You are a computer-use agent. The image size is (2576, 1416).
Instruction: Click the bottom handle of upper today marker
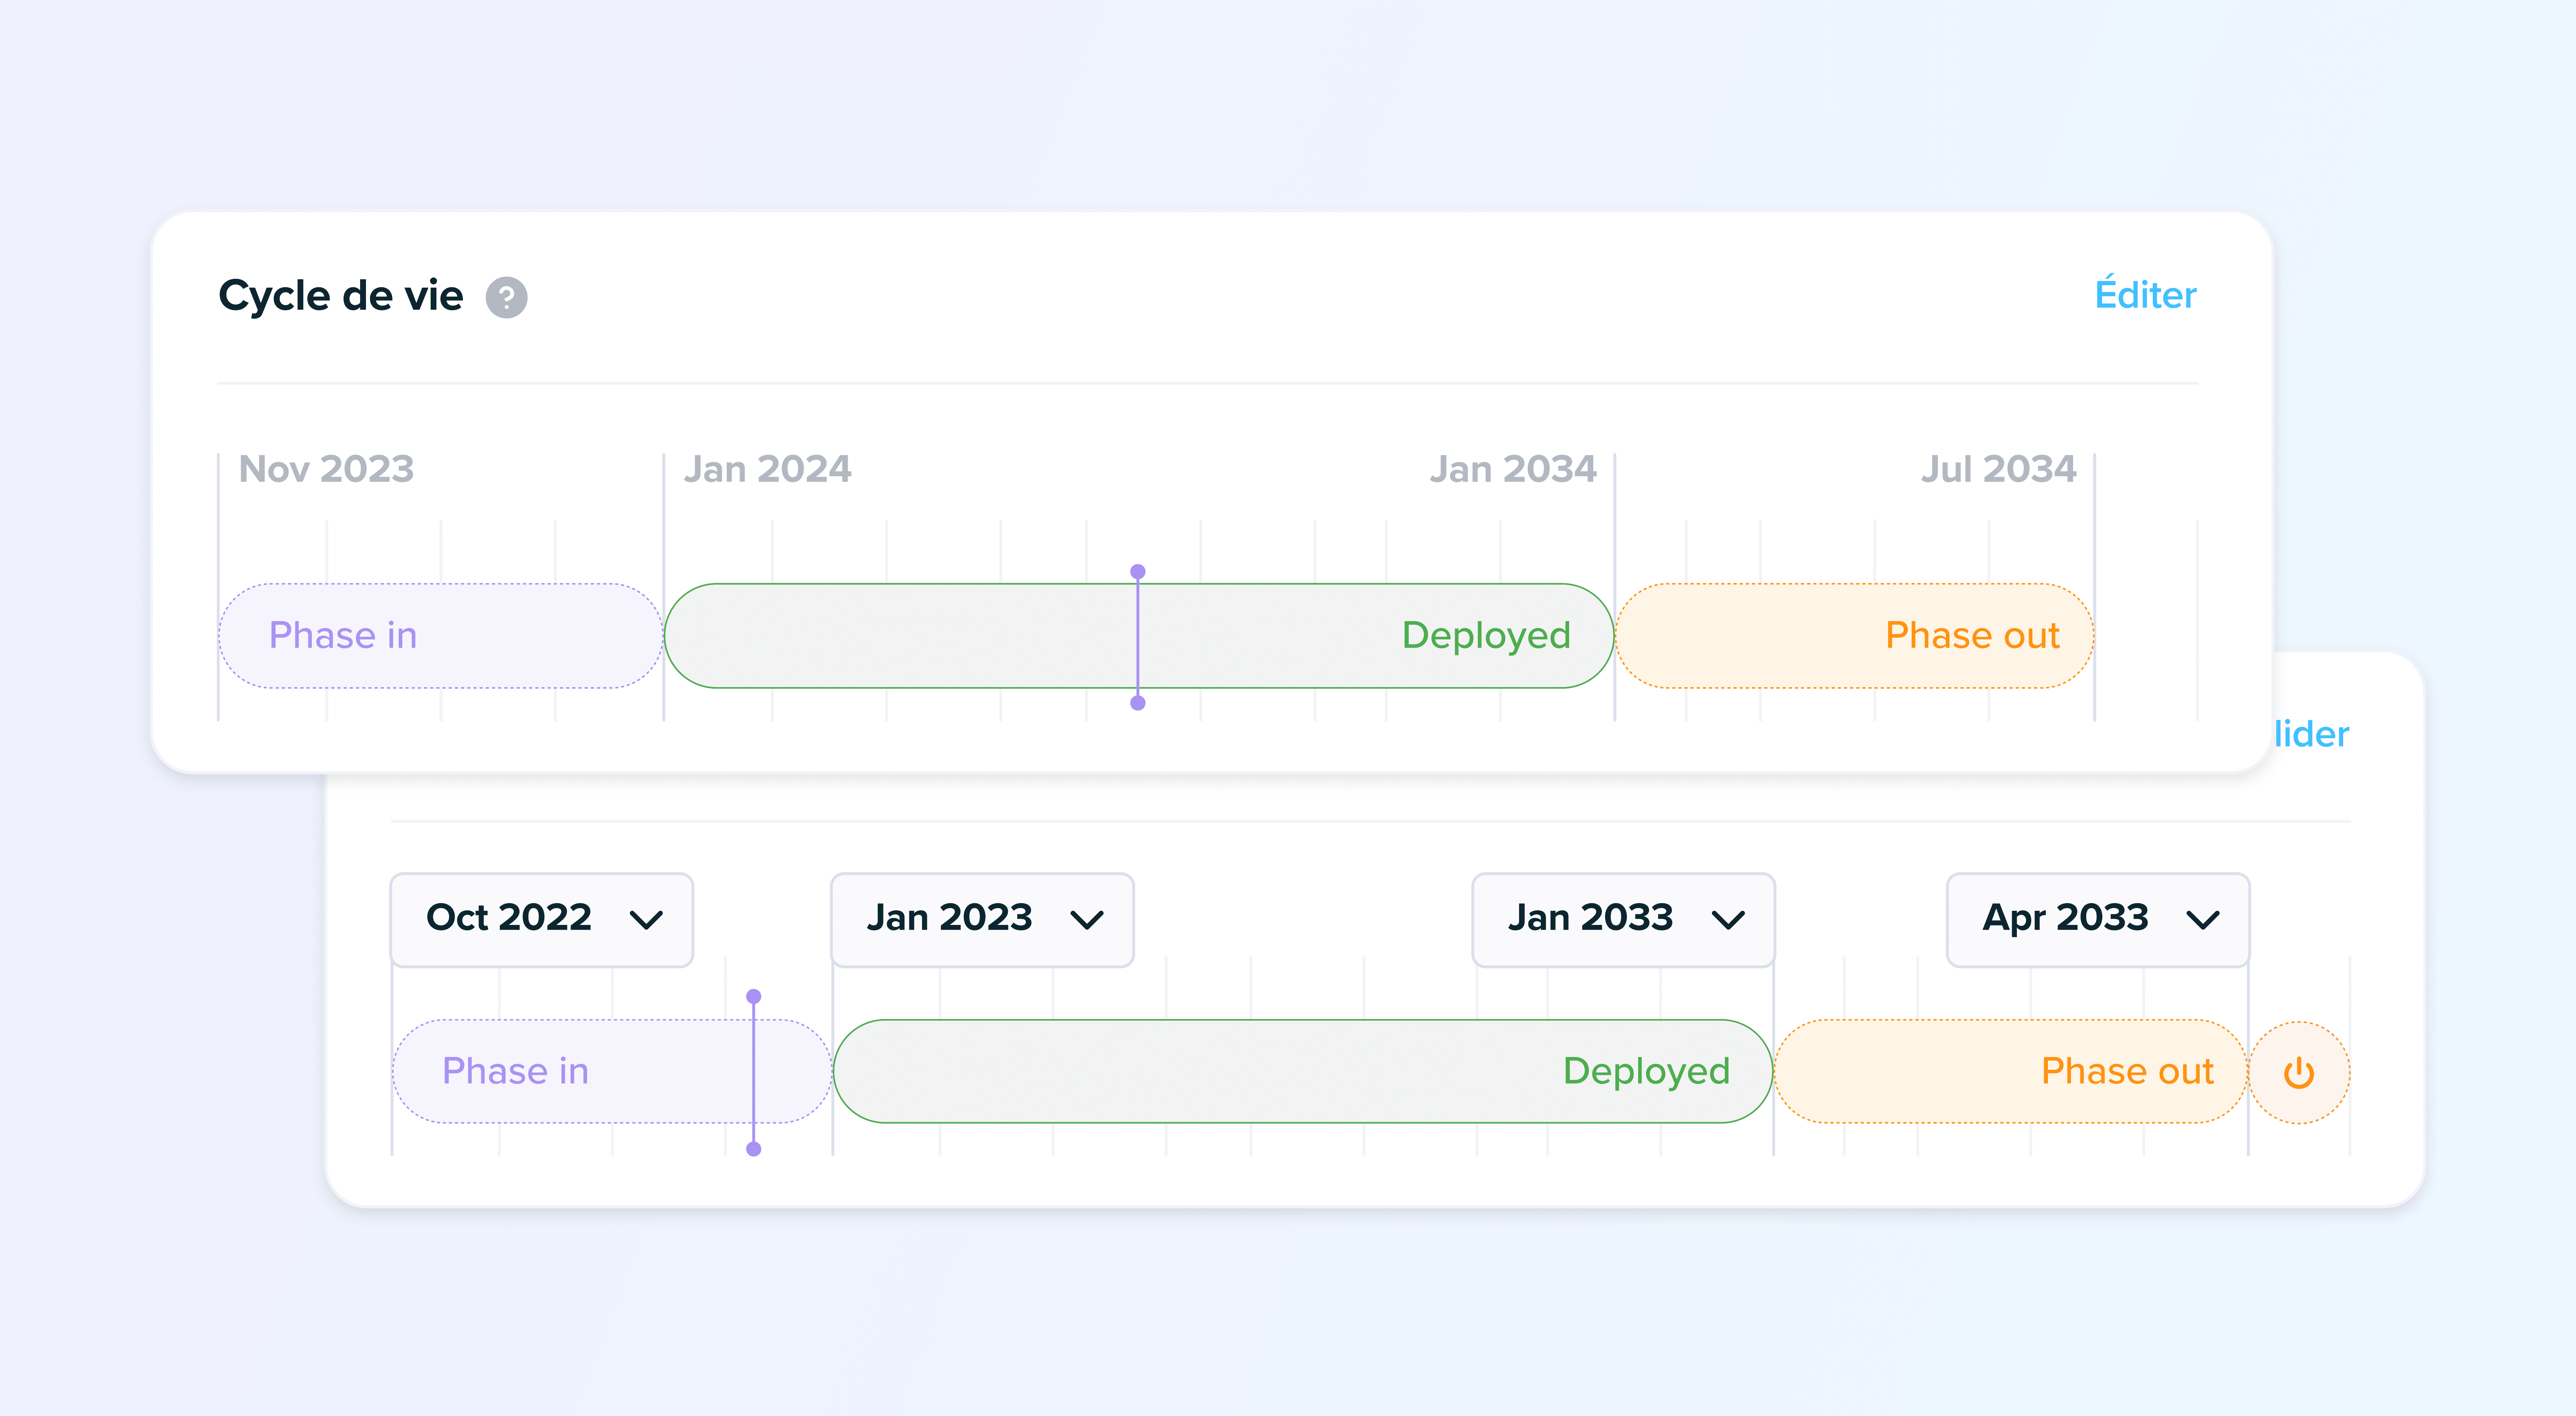pos(1137,703)
